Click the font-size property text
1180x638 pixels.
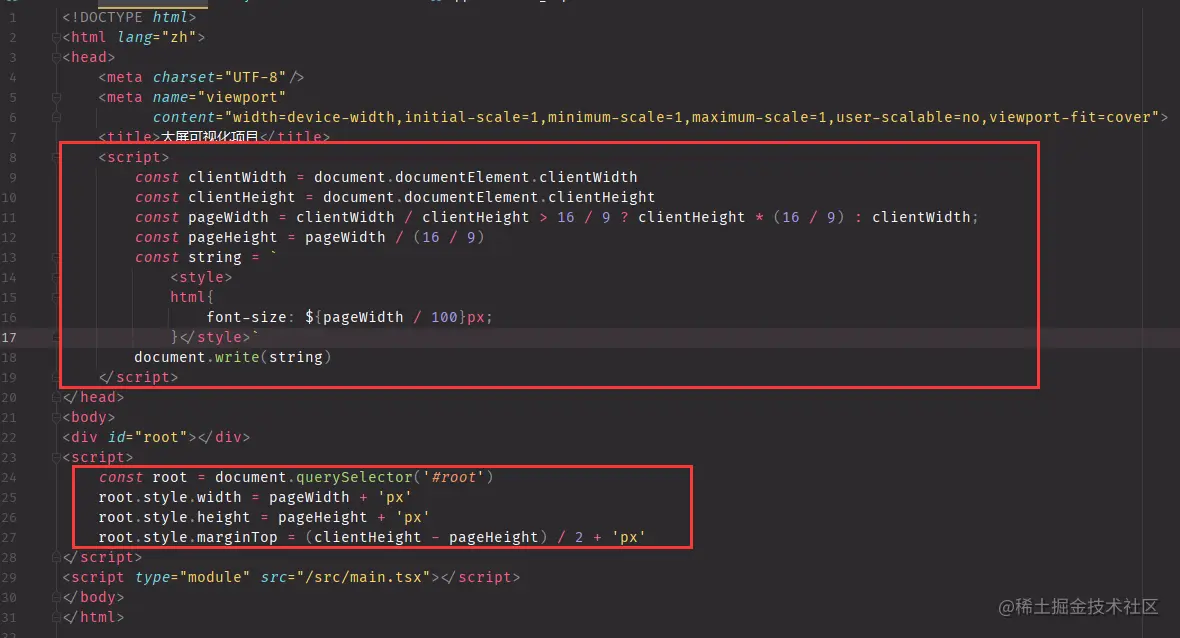[x=246, y=317]
